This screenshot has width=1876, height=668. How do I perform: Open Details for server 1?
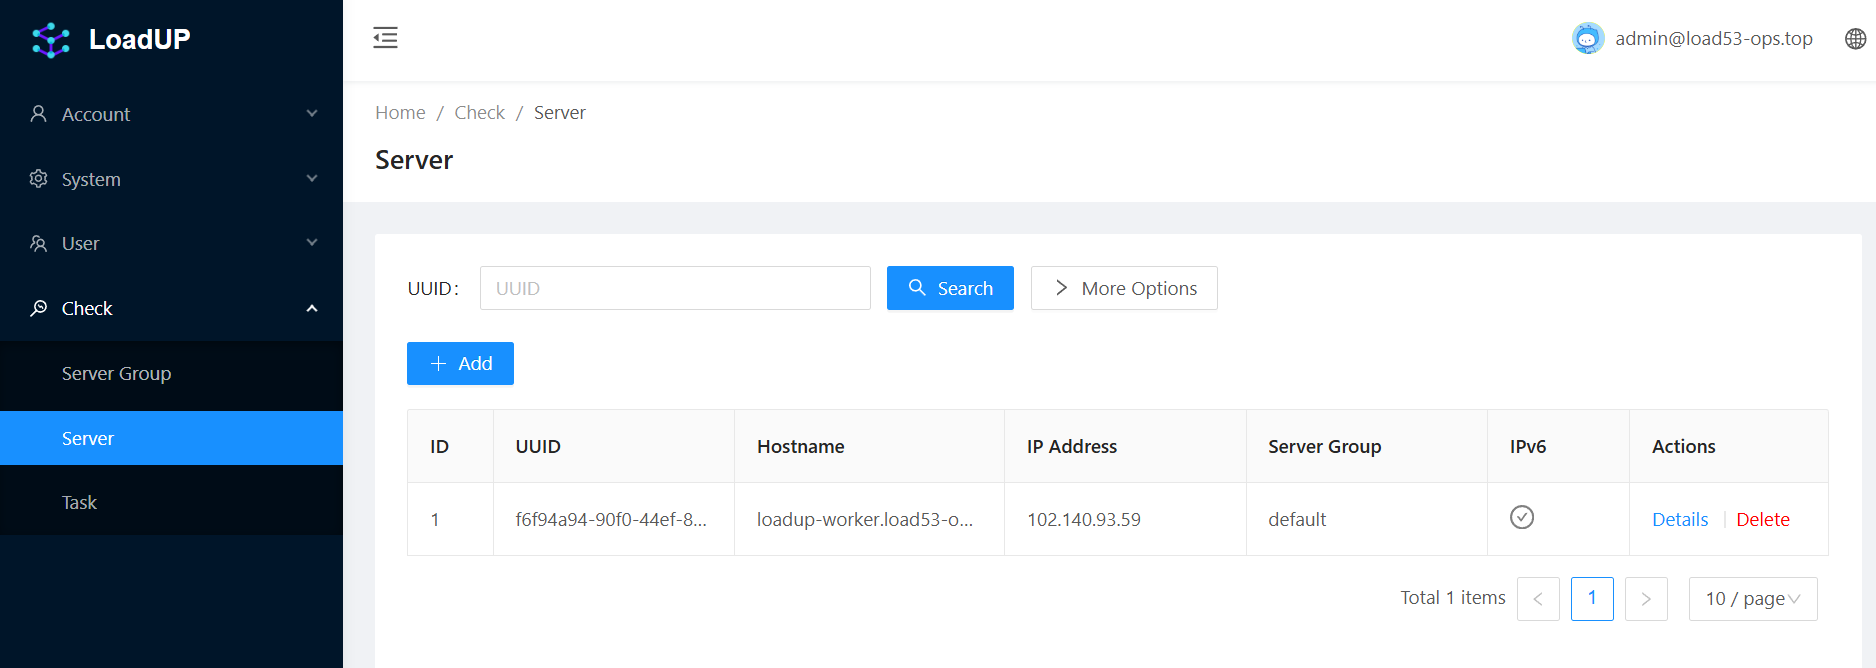point(1679,520)
